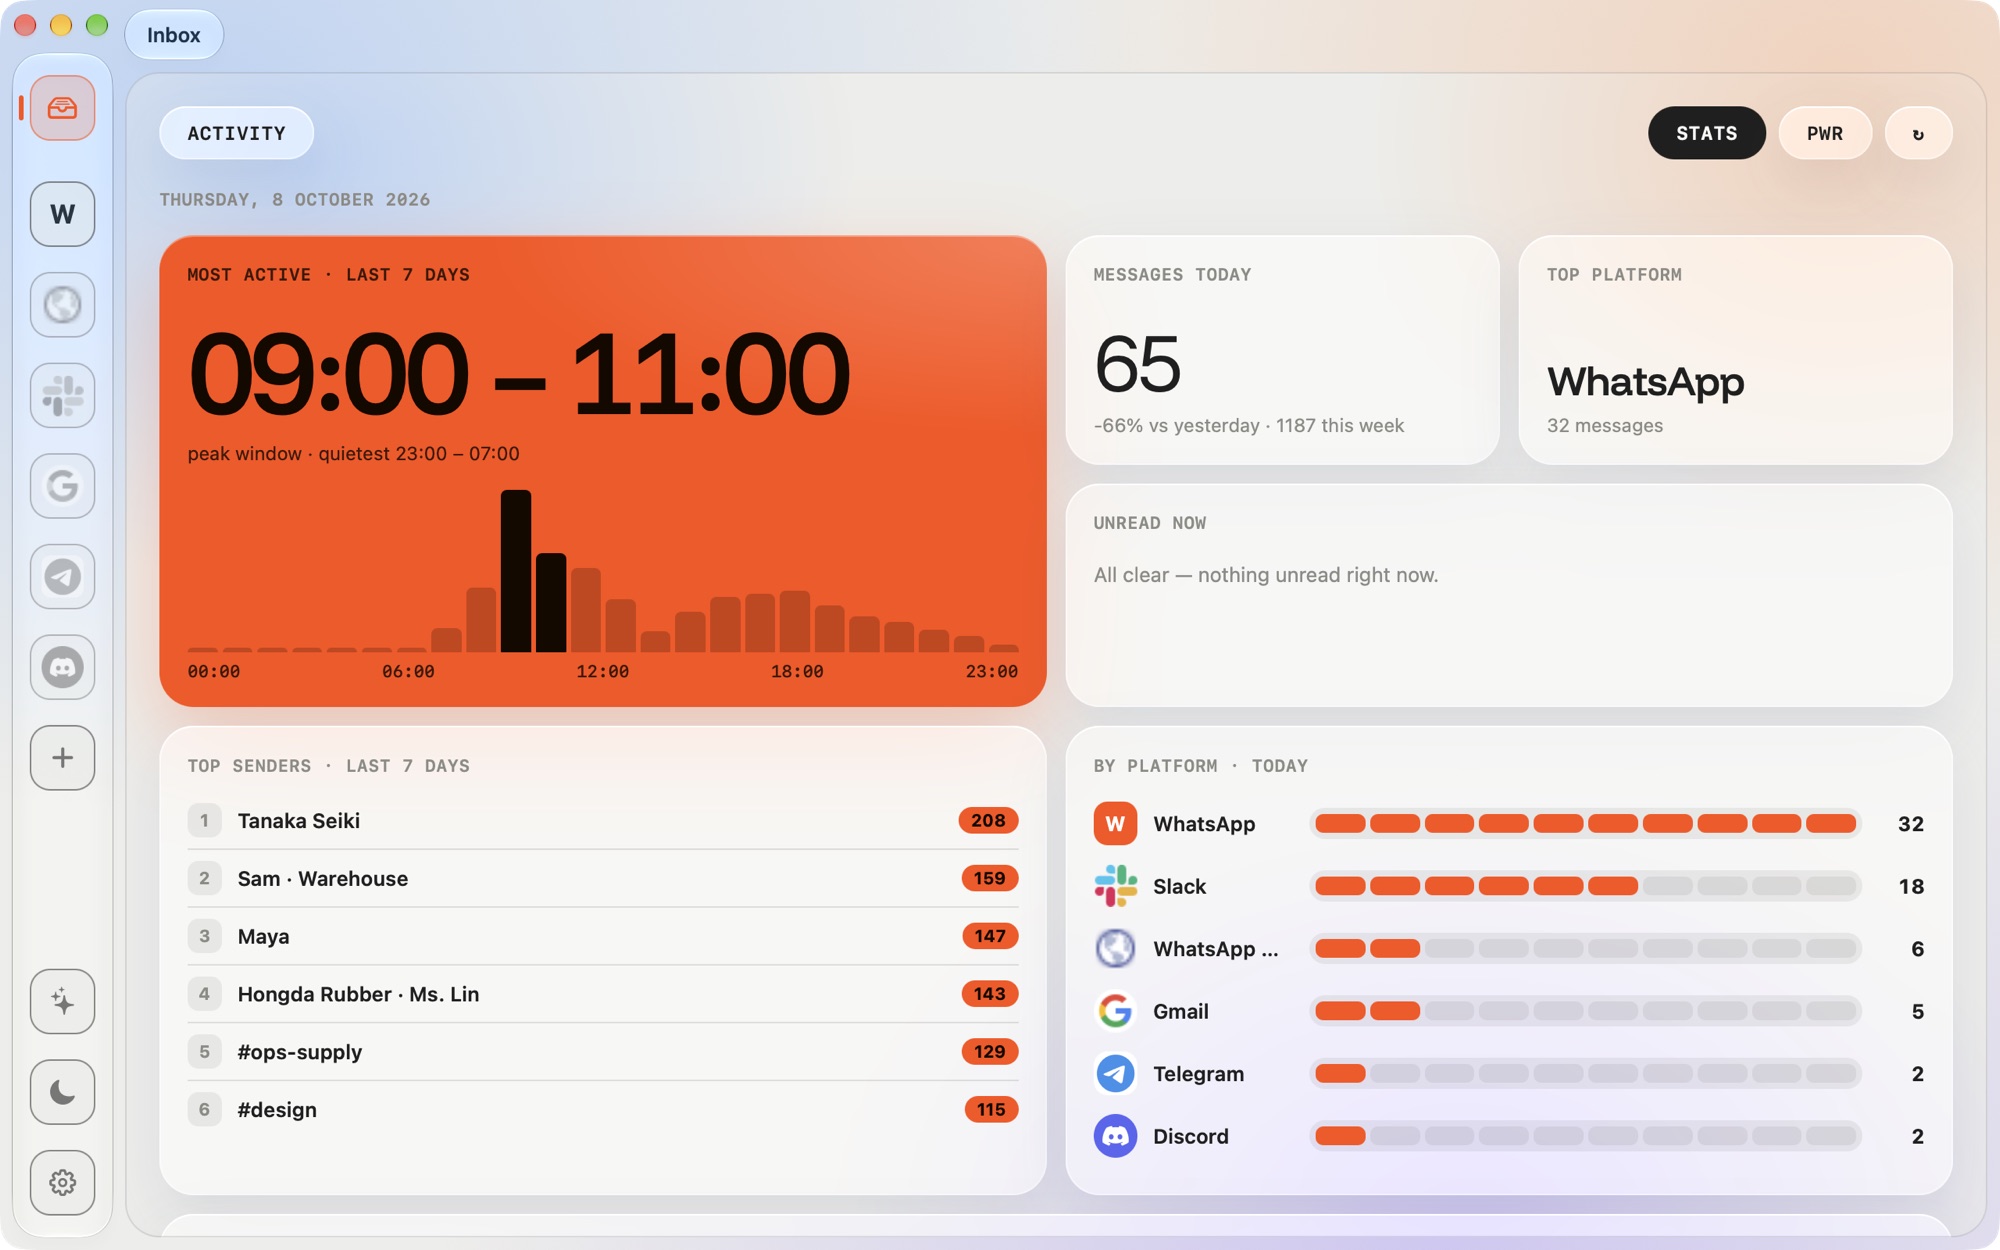Open Telegram from the sidebar
The image size is (2000, 1250).
[x=62, y=577]
